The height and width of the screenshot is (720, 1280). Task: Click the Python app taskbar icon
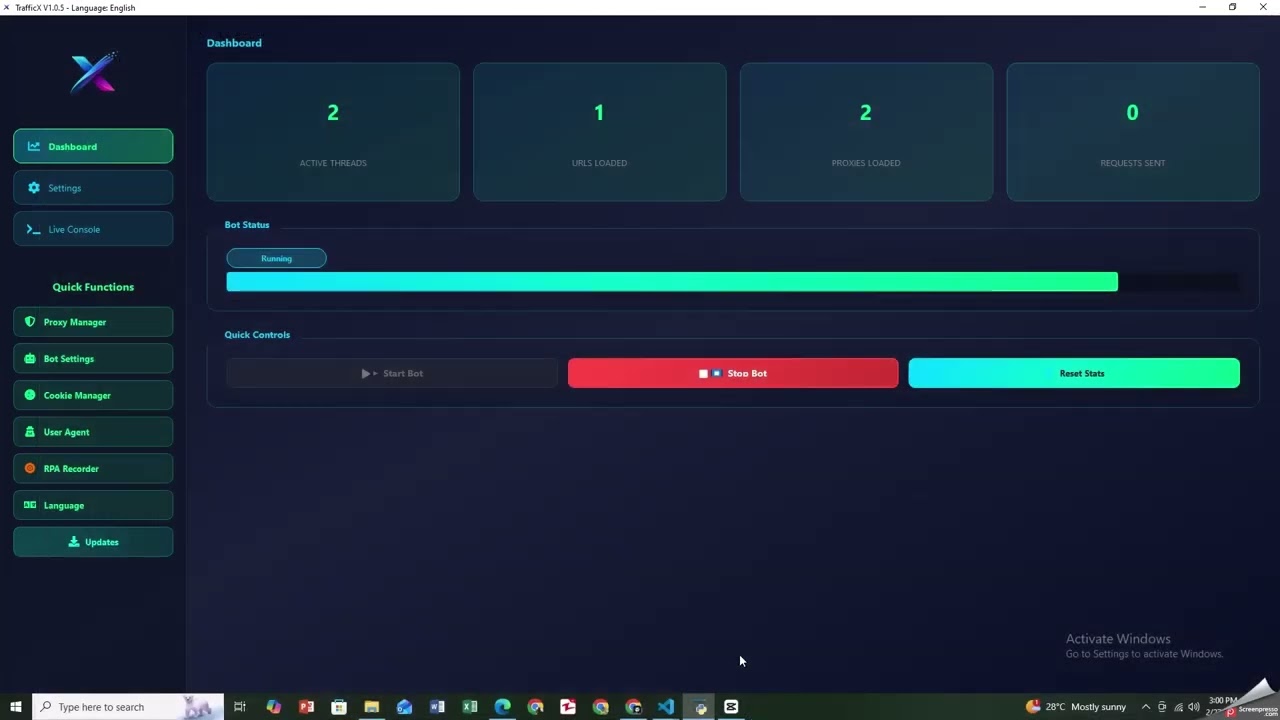tap(699, 707)
